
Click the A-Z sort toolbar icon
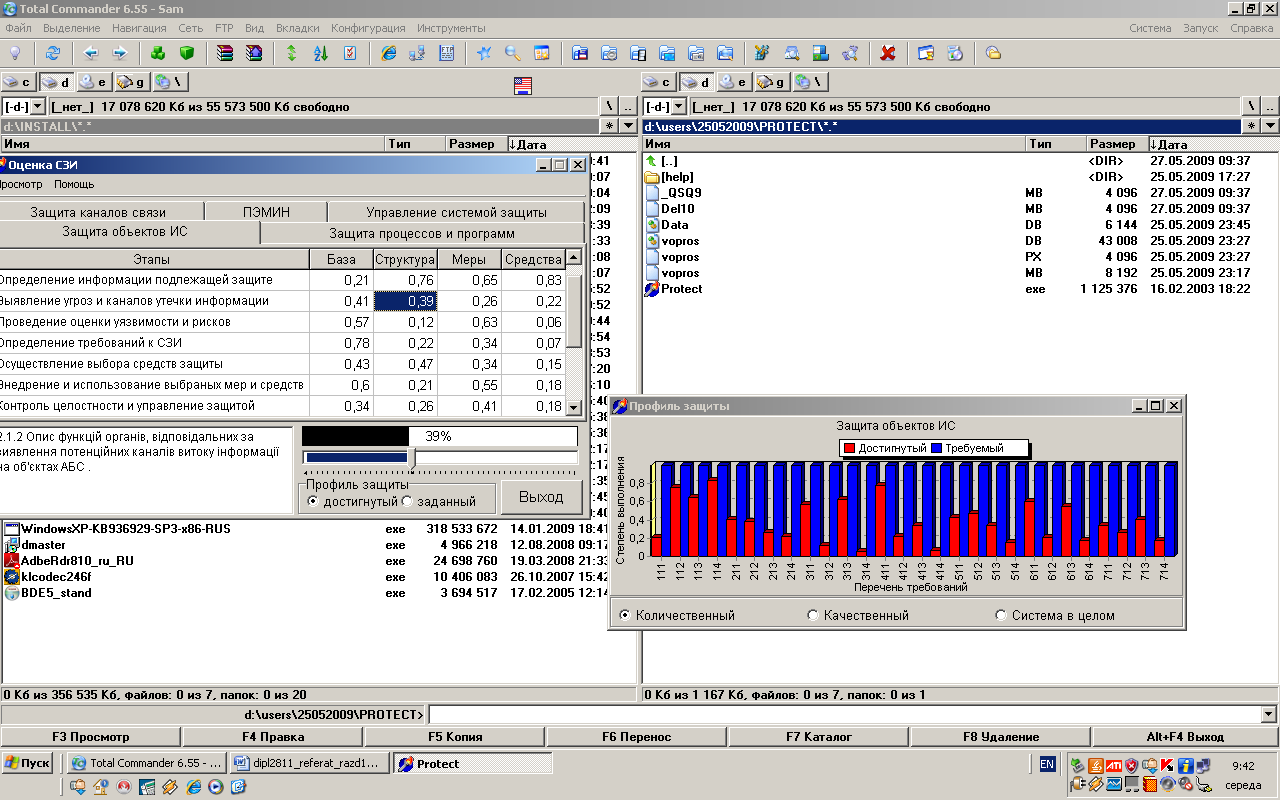point(321,53)
